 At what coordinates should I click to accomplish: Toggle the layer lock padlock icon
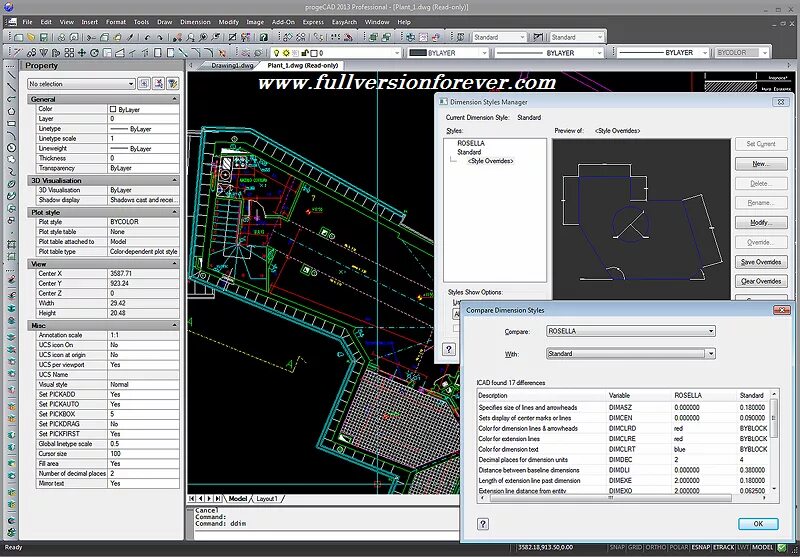305,53
